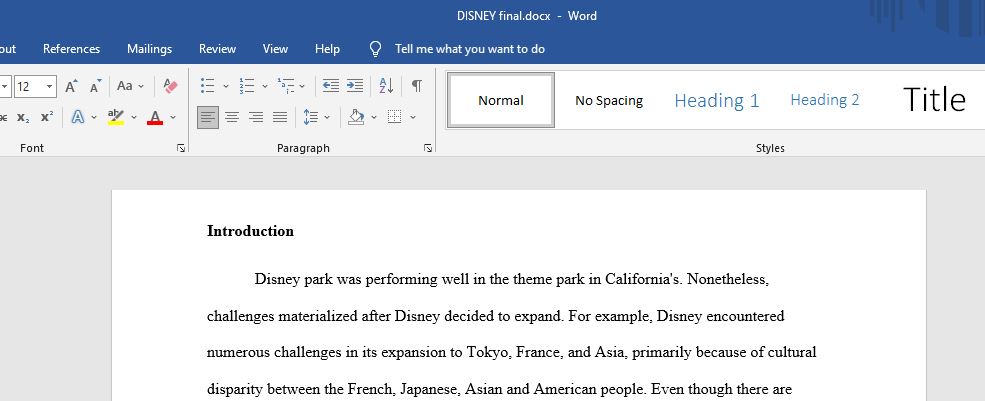Expand the Text Effects dropdown arrow
This screenshot has width=985, height=401.
coord(94,118)
